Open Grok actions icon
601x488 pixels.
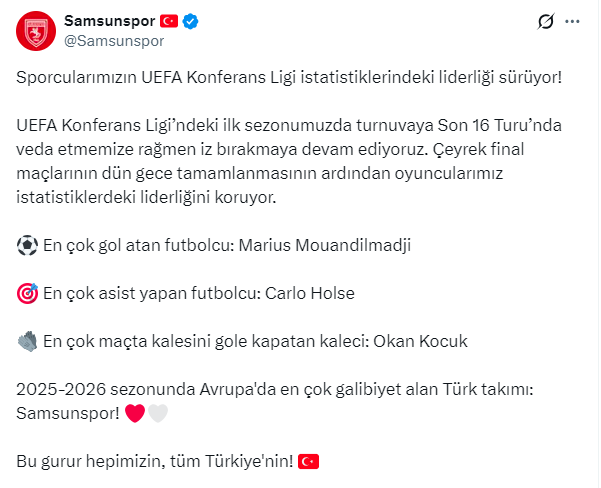[546, 21]
